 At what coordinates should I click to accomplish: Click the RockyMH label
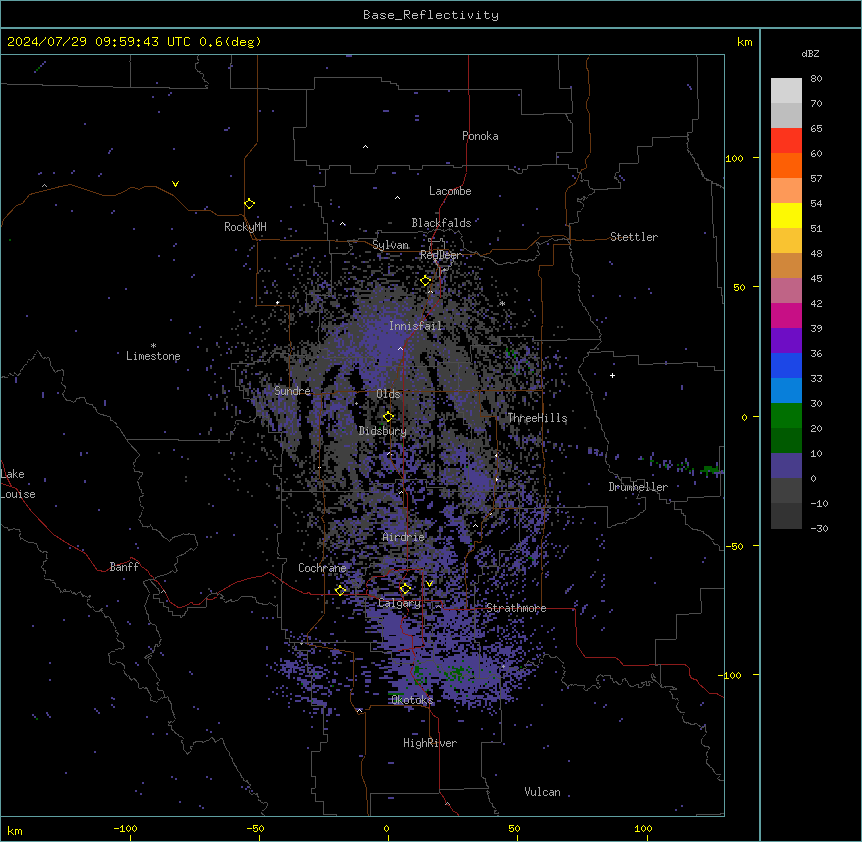click(x=245, y=227)
